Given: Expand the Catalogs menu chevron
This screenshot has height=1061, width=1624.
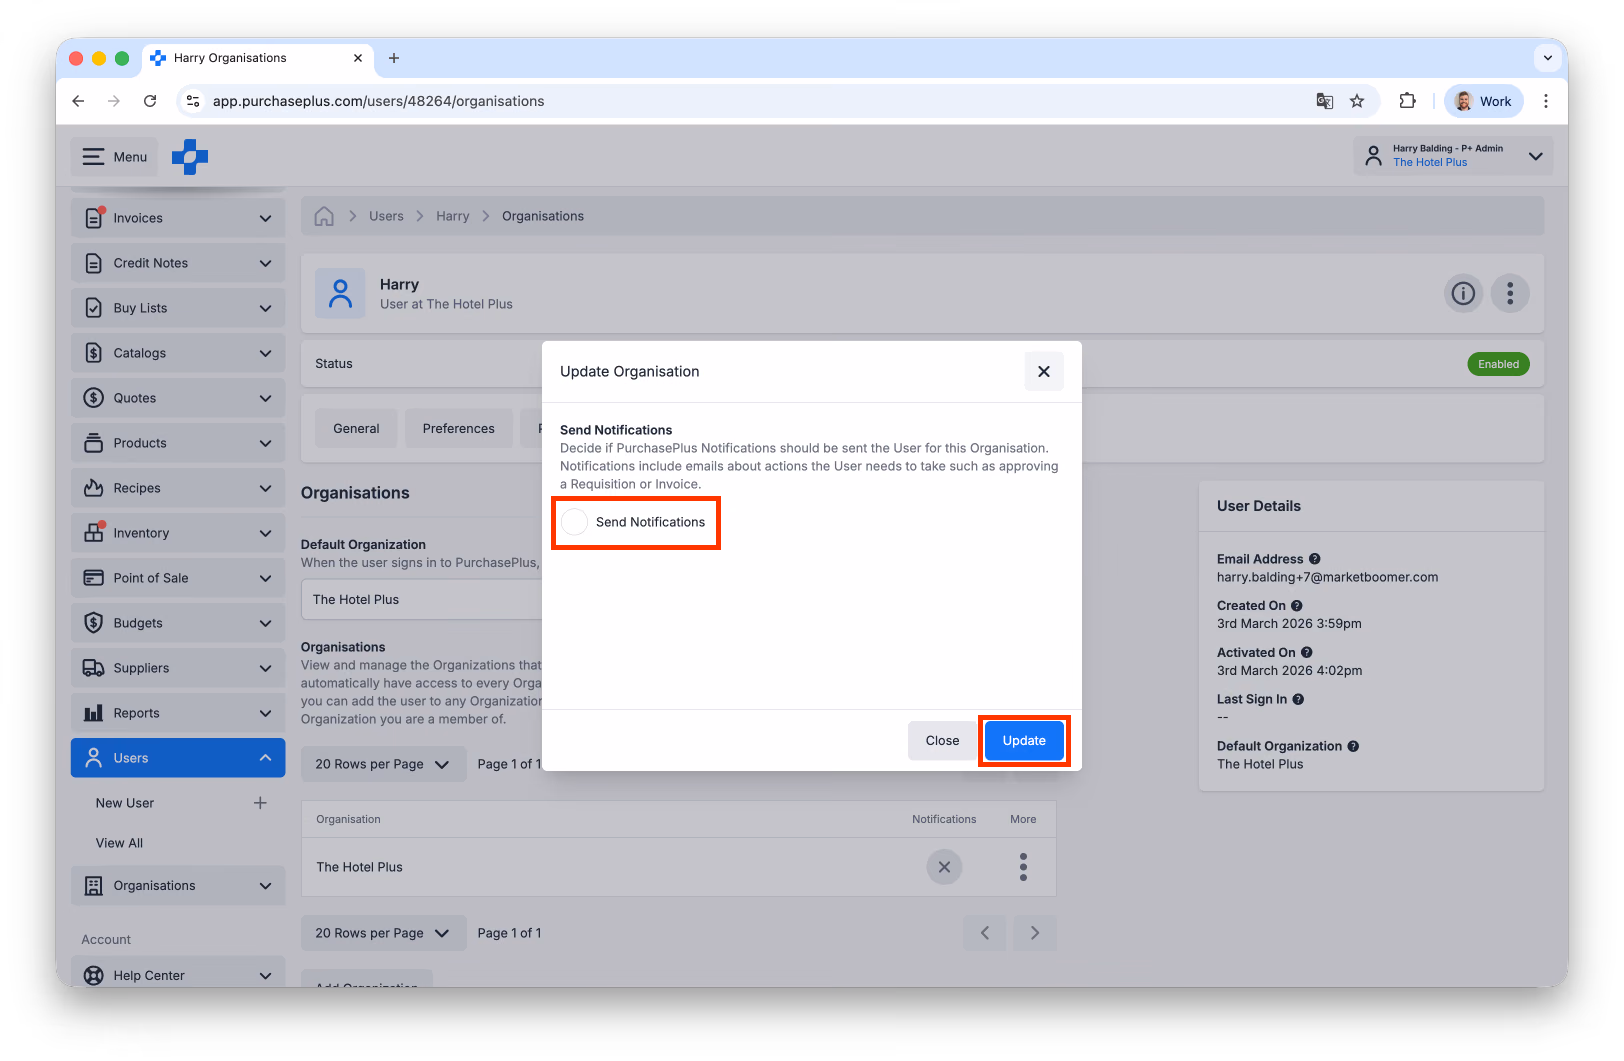Looking at the screenshot, I should tap(265, 353).
